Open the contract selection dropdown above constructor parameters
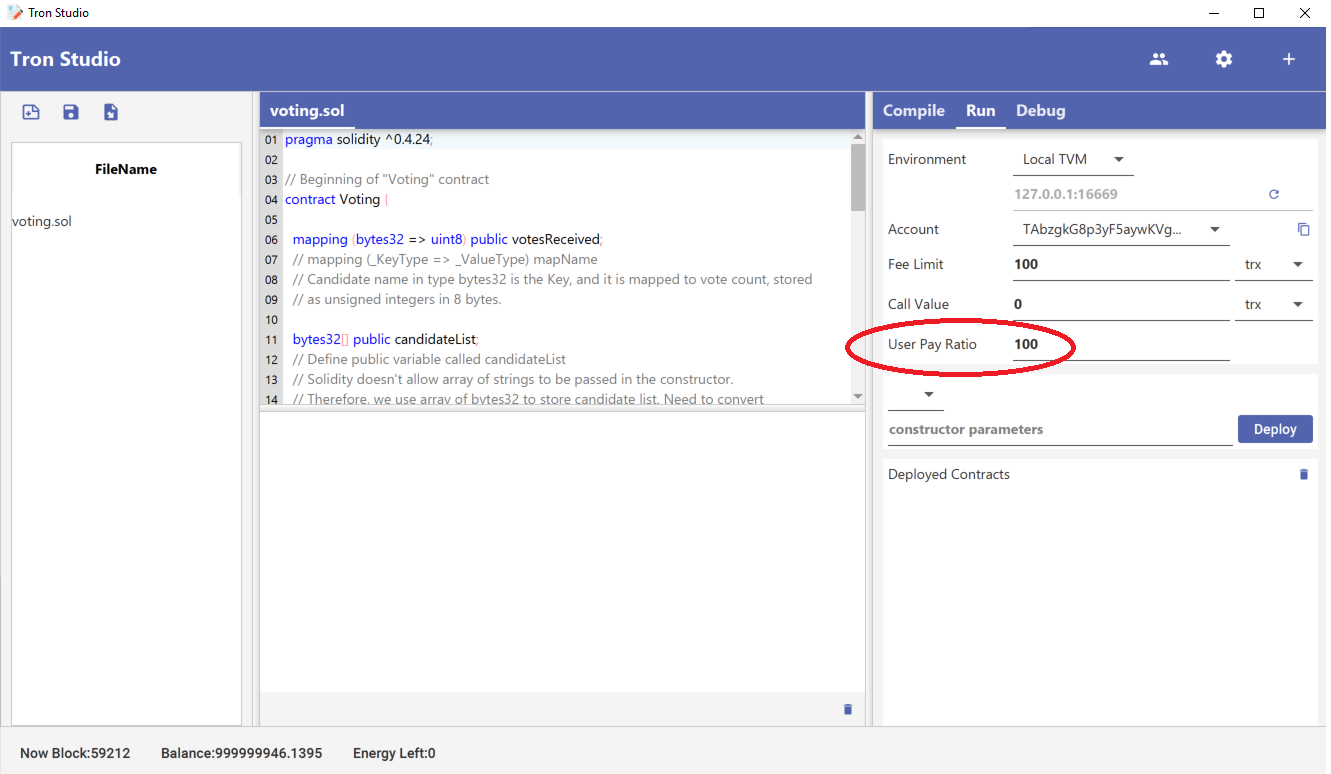The width and height of the screenshot is (1331, 774). pos(916,395)
